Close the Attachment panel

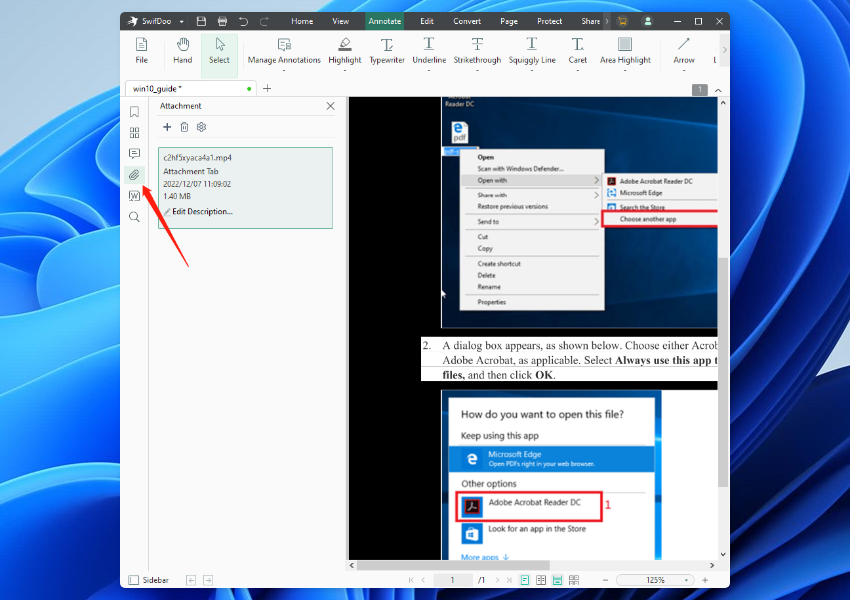click(331, 106)
